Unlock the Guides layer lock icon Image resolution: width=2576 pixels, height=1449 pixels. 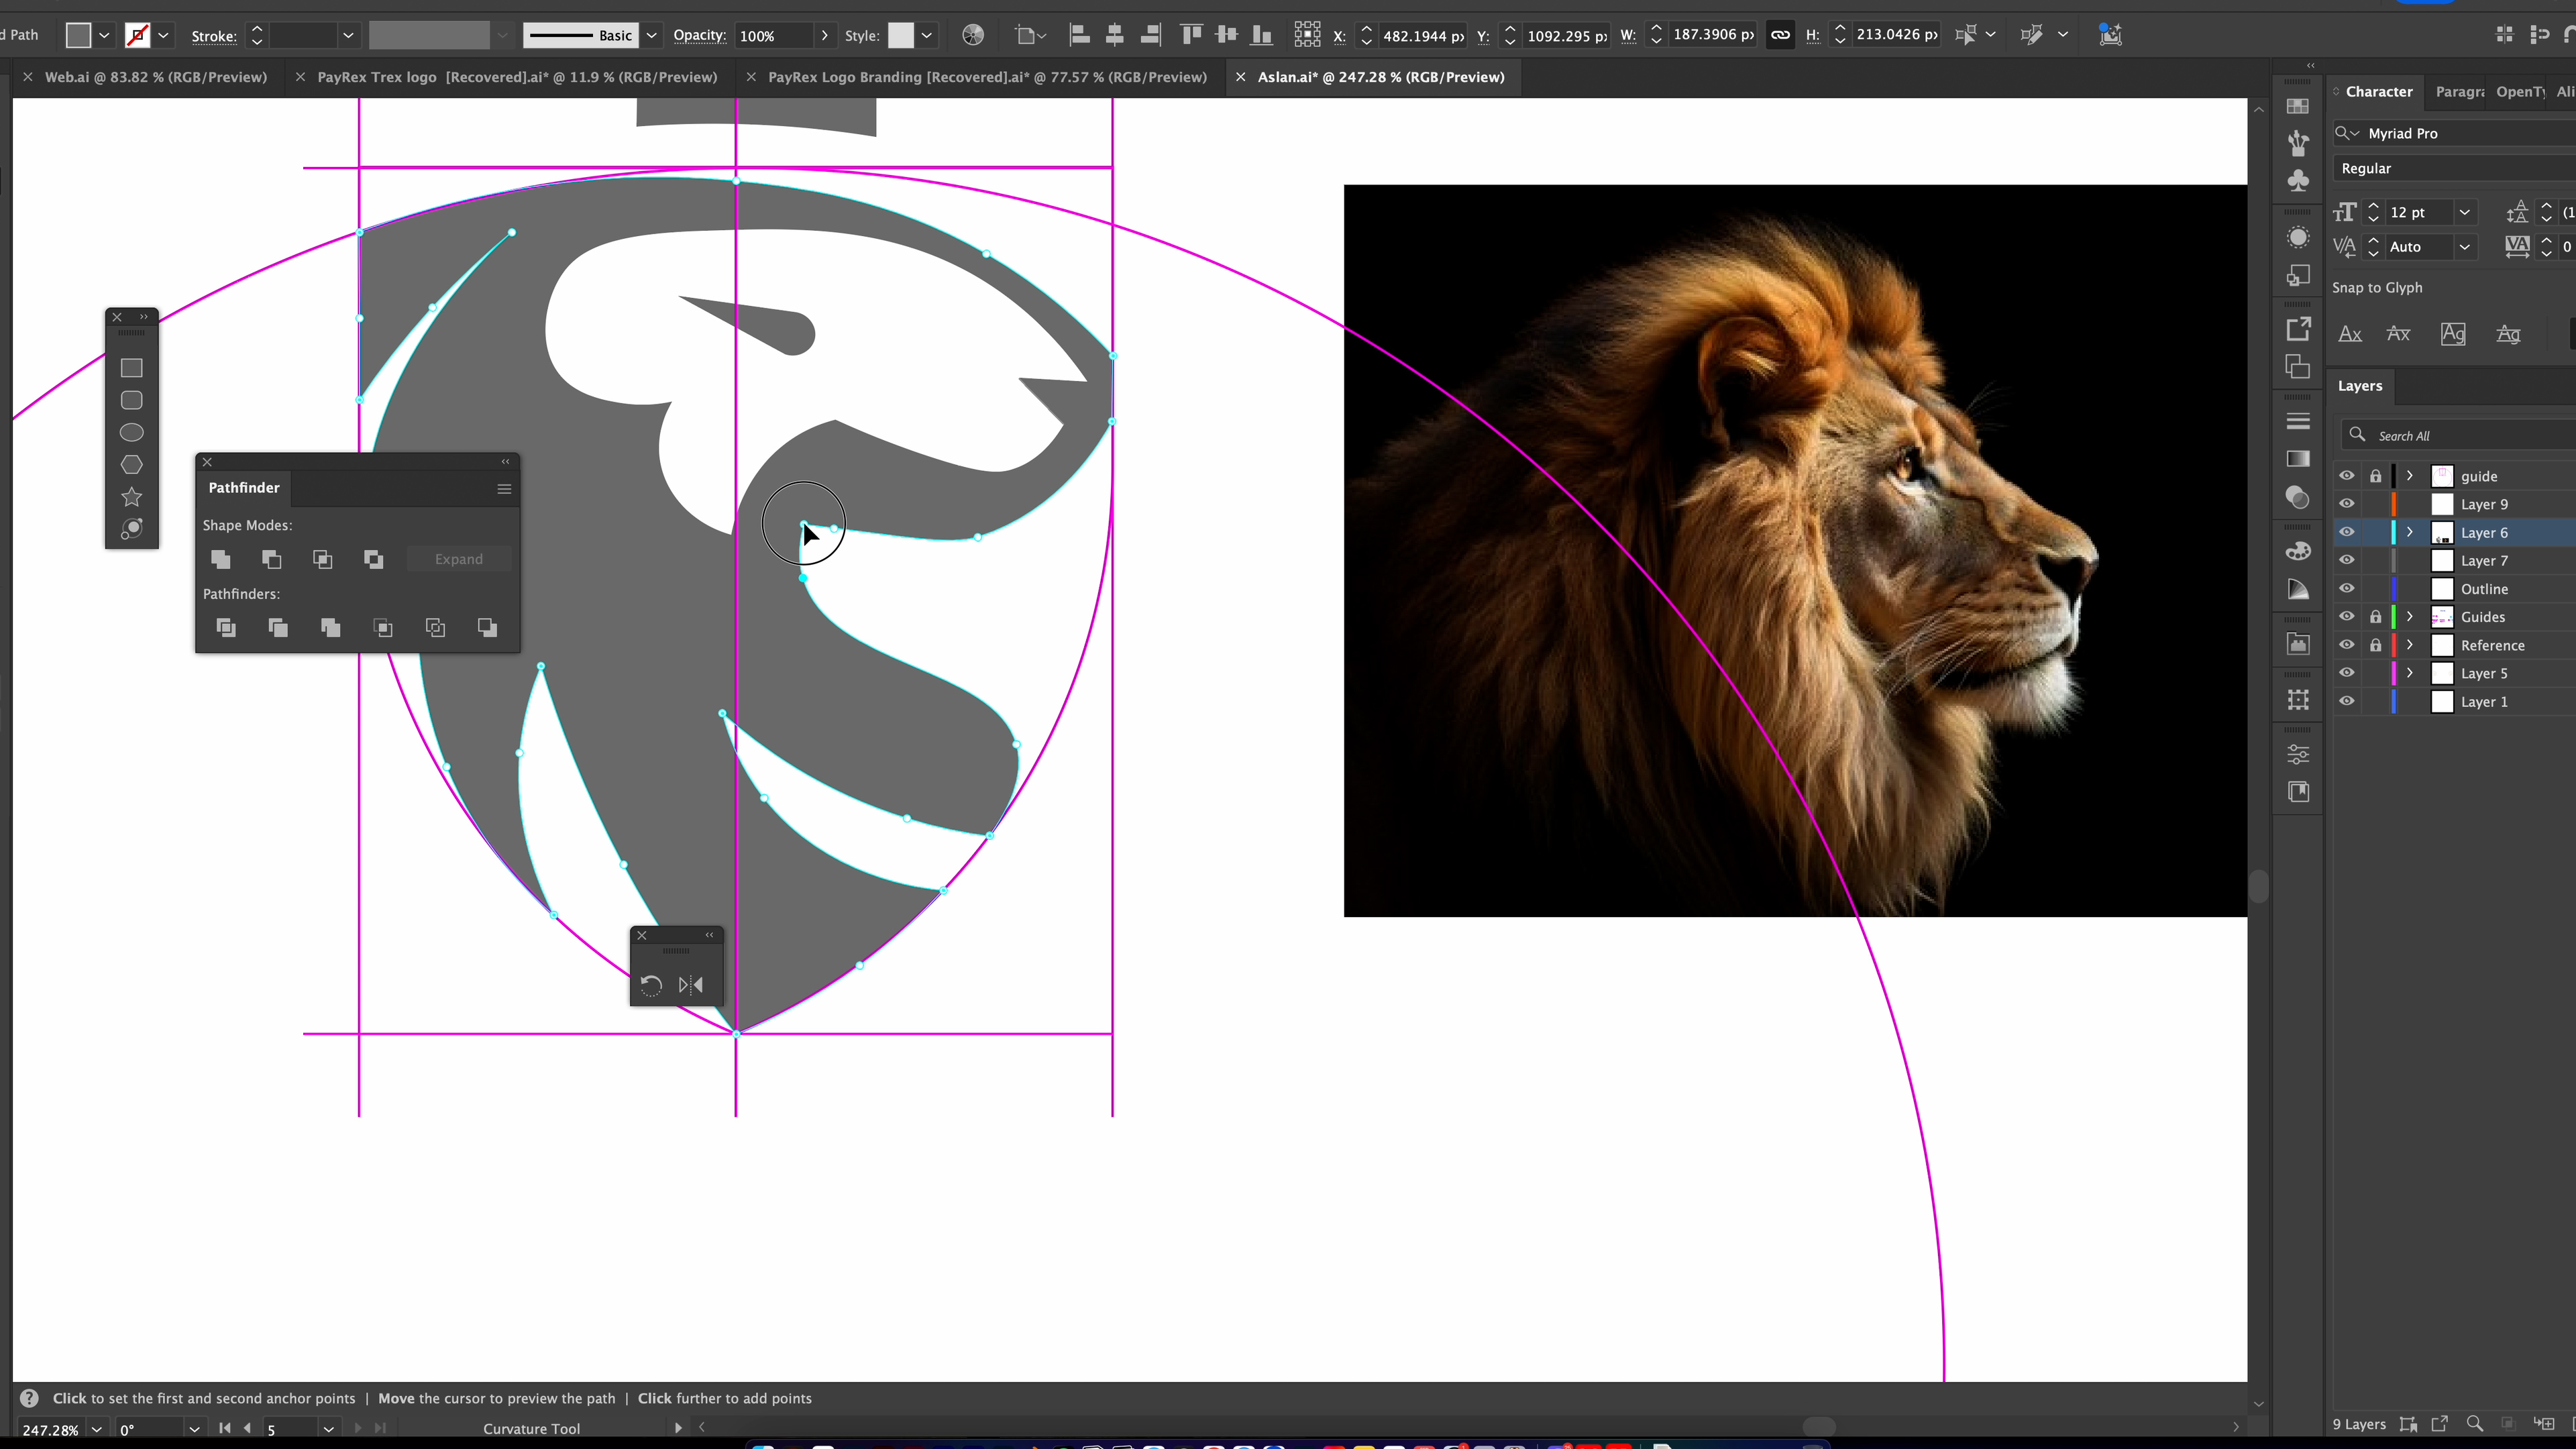click(x=2375, y=617)
